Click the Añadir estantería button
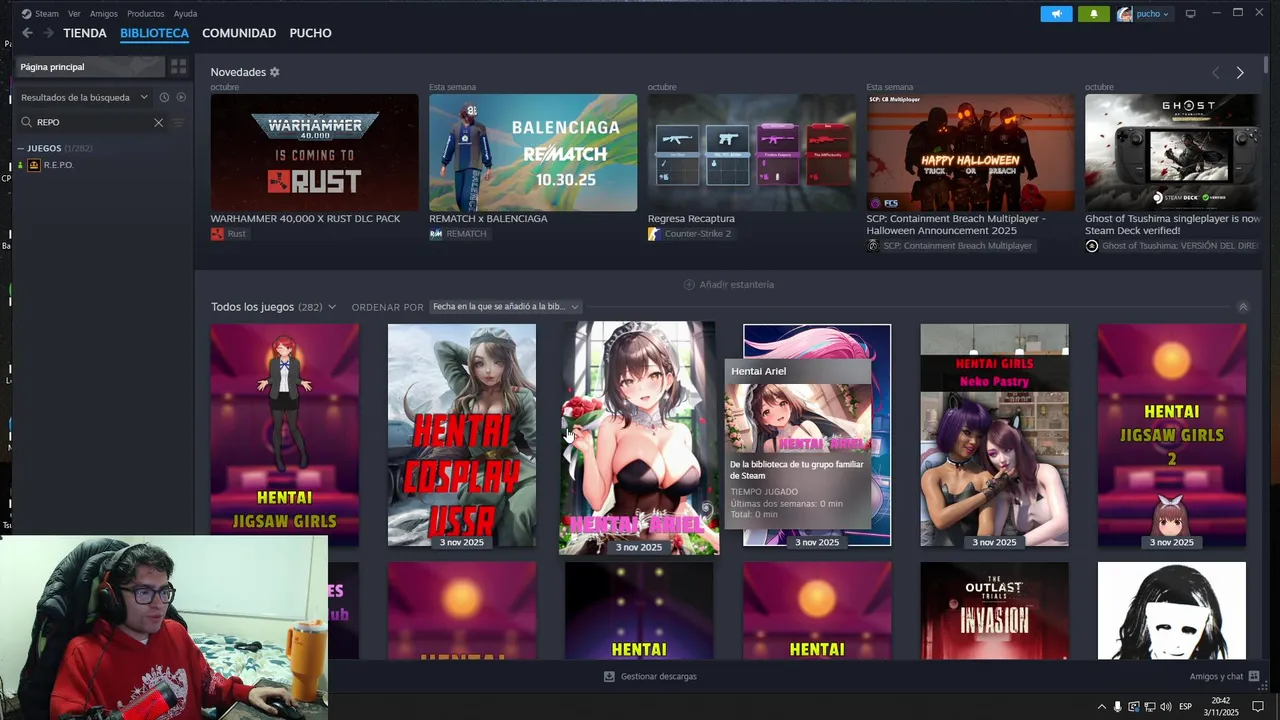 click(728, 285)
